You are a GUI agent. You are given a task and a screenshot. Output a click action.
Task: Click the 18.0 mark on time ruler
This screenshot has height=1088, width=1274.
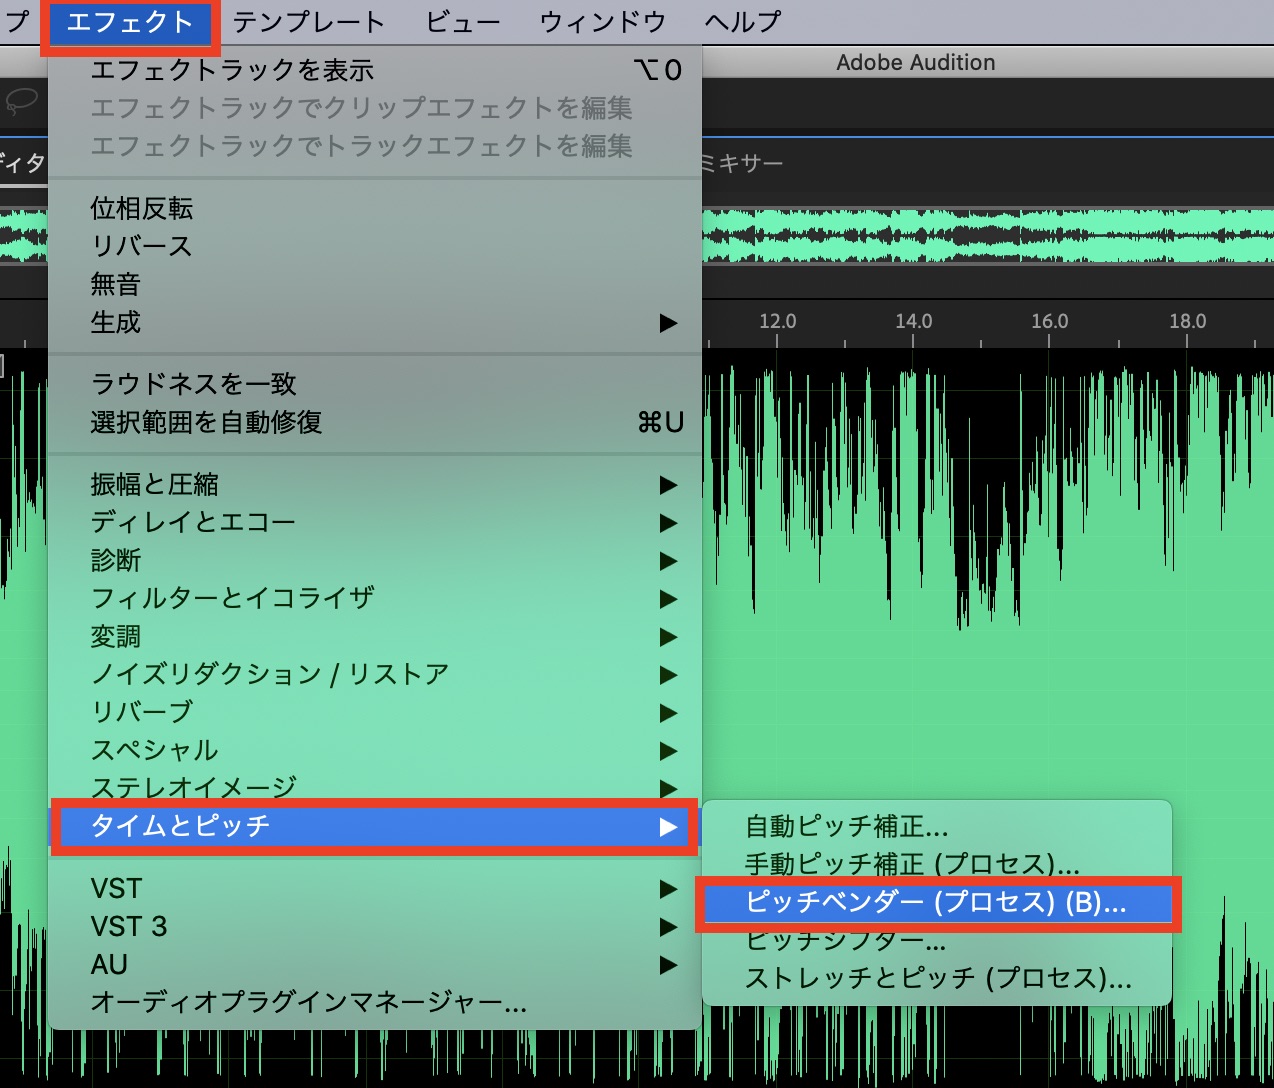(x=1187, y=322)
